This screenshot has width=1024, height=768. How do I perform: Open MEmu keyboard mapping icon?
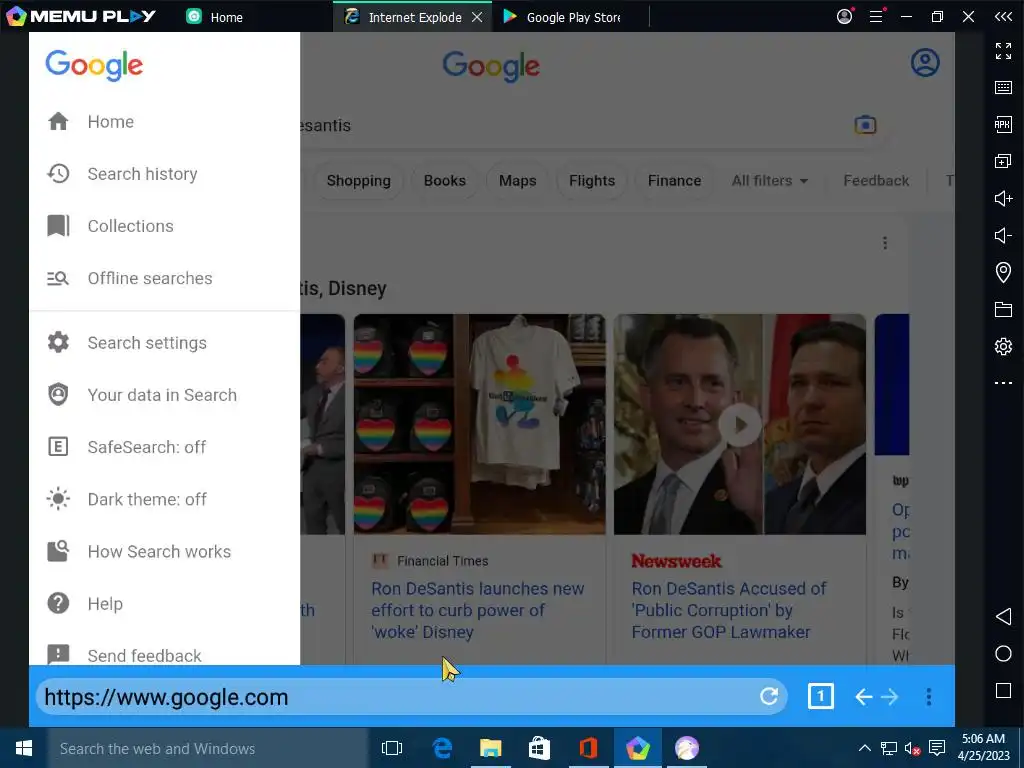(x=1003, y=88)
